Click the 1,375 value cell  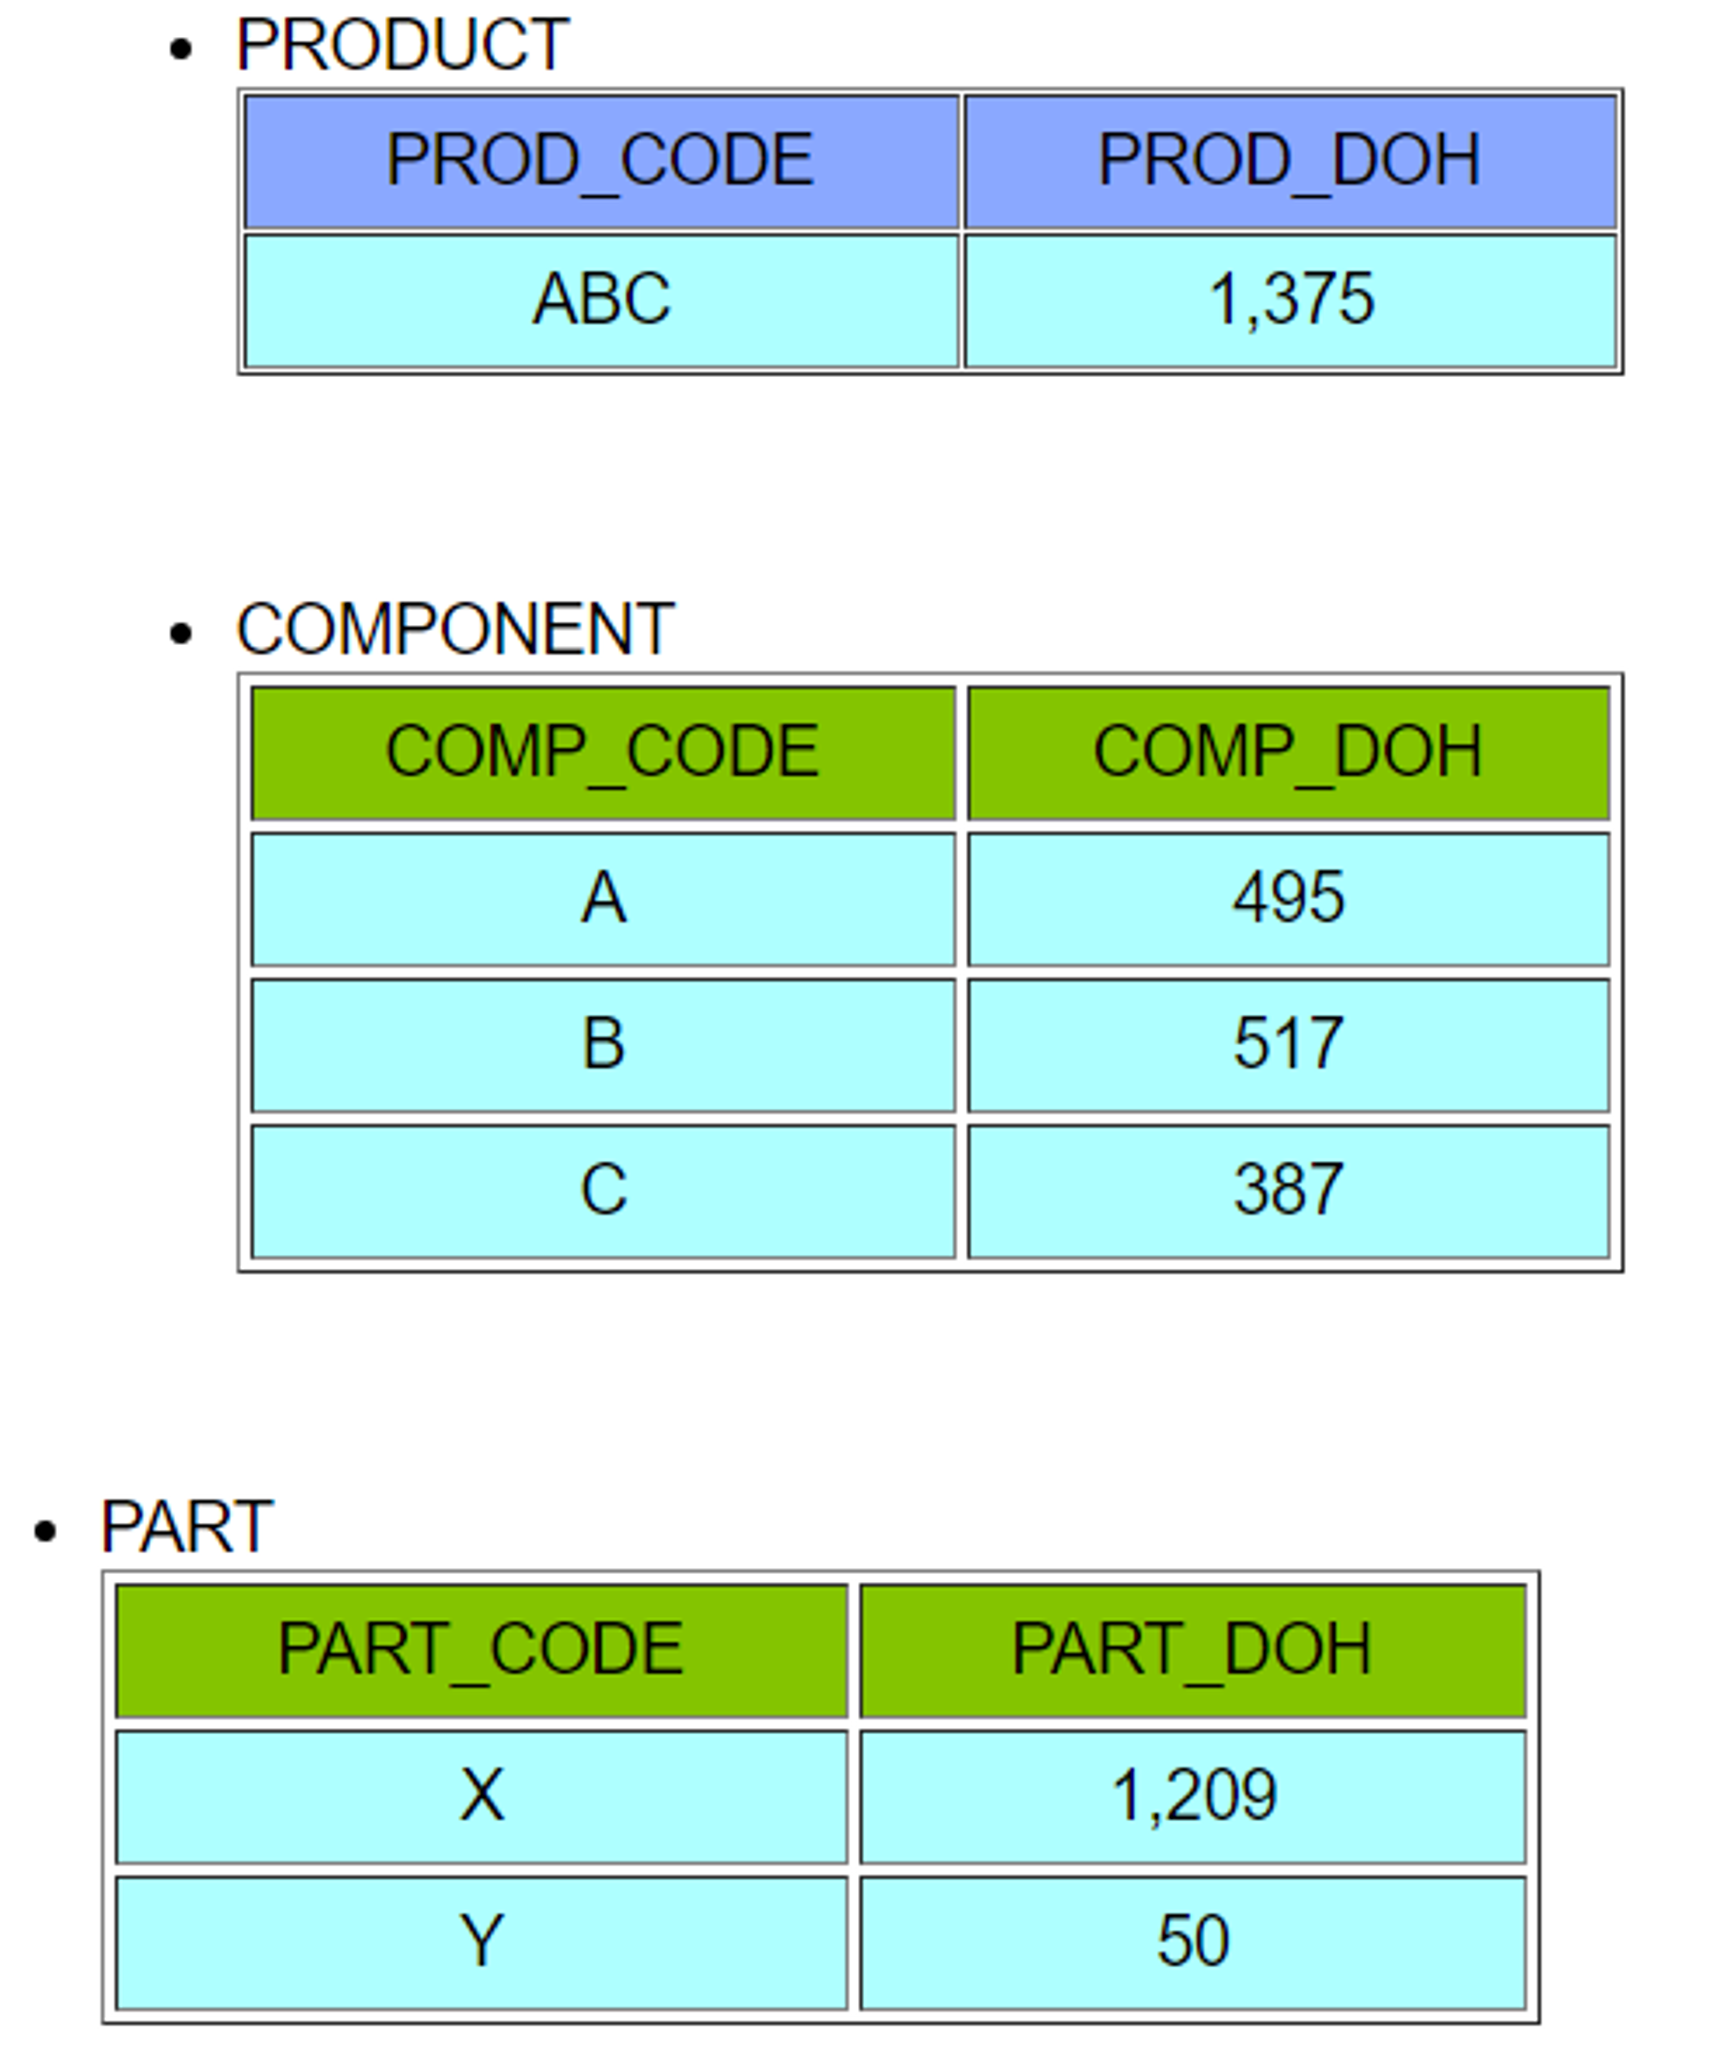point(1290,300)
